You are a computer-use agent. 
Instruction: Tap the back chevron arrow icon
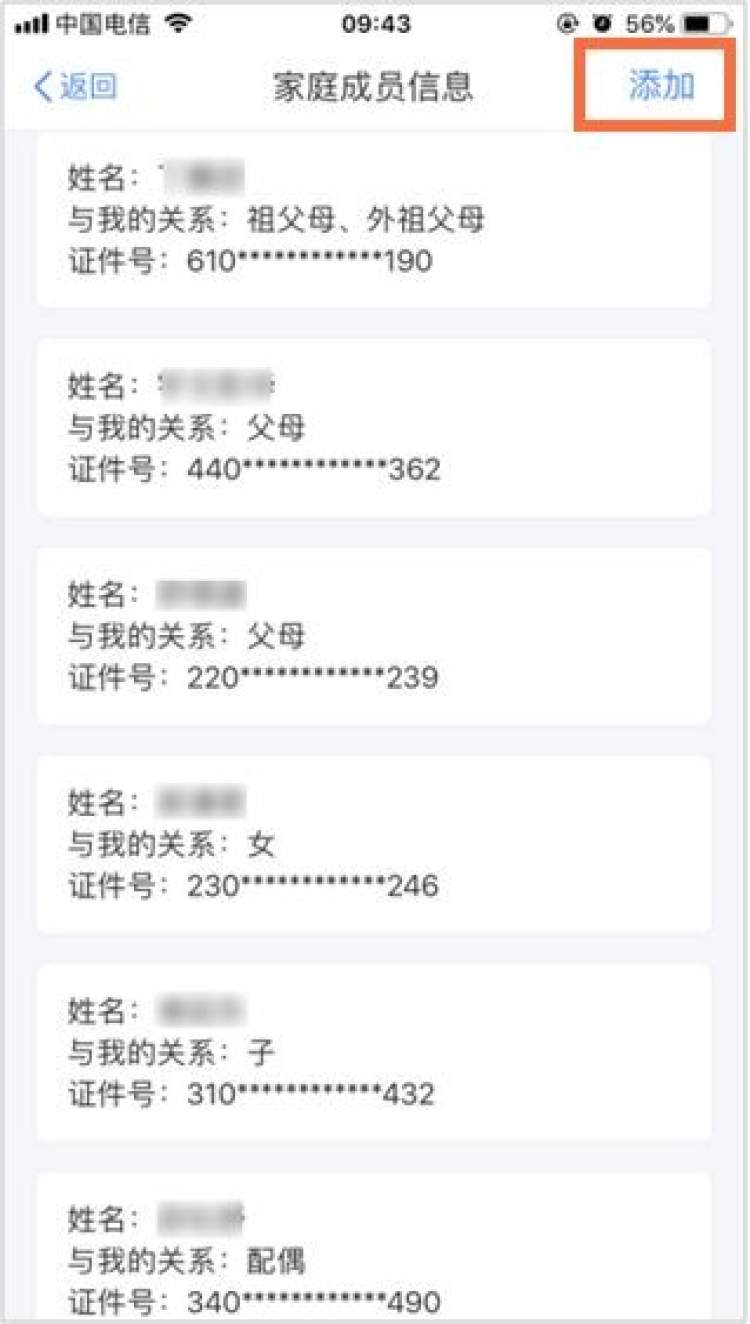coord(42,87)
